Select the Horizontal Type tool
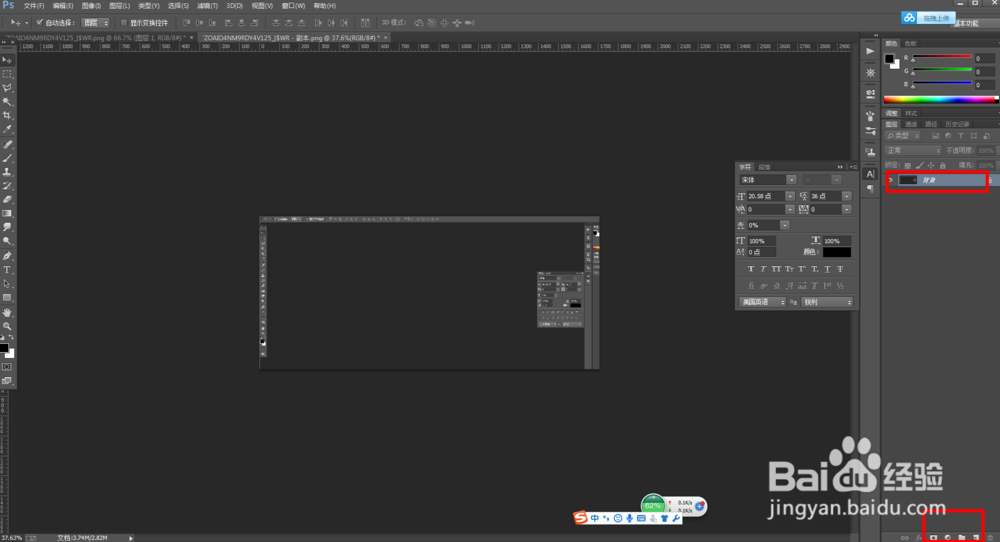 7,270
